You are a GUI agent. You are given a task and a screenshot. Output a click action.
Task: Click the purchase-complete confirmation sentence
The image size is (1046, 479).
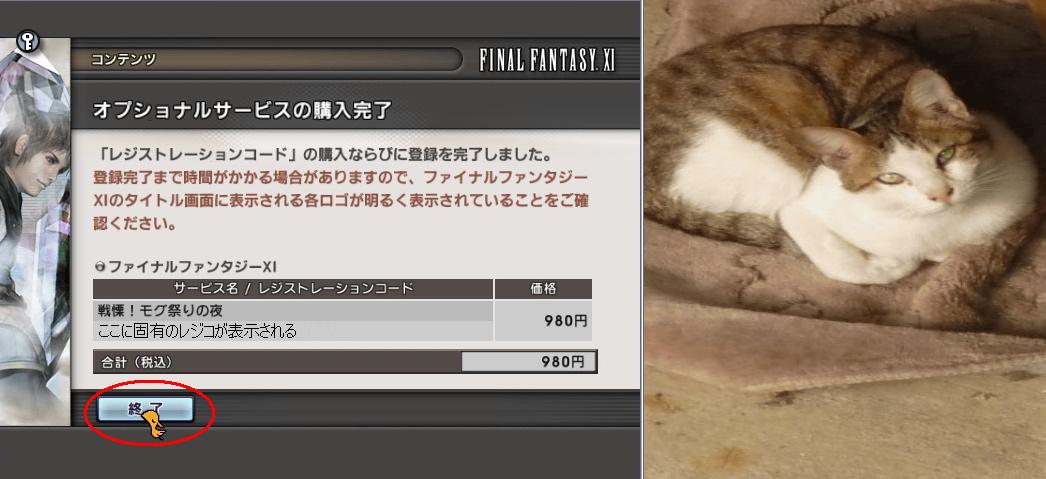[x=322, y=155]
